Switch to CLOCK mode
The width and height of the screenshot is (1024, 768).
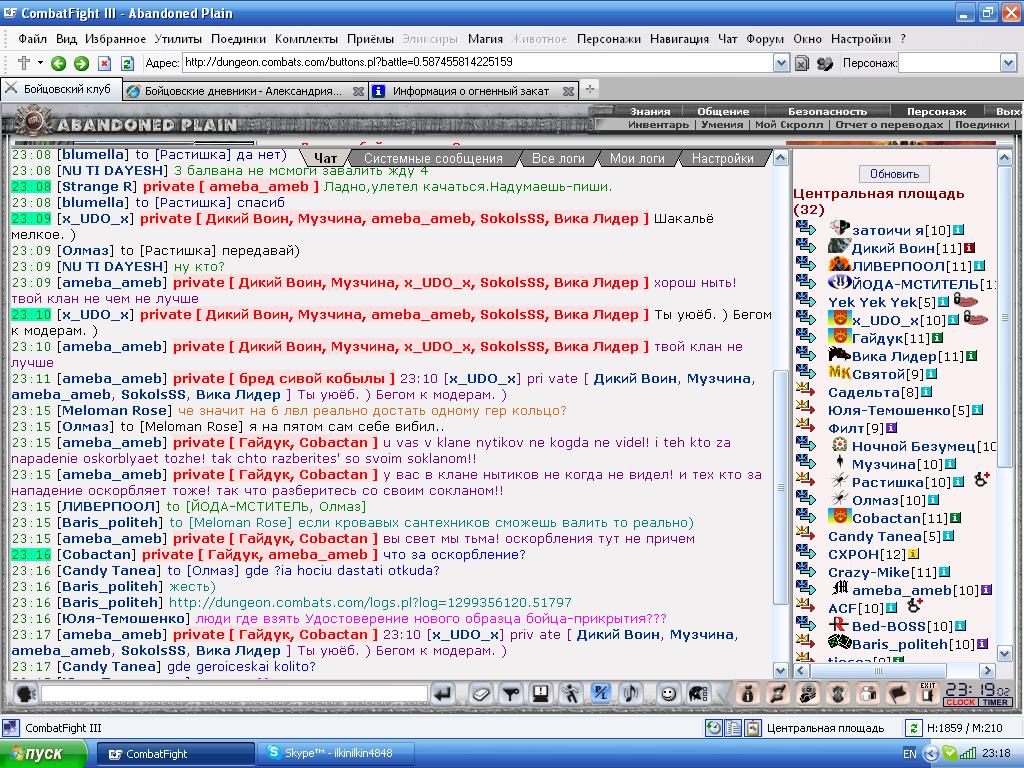point(960,702)
